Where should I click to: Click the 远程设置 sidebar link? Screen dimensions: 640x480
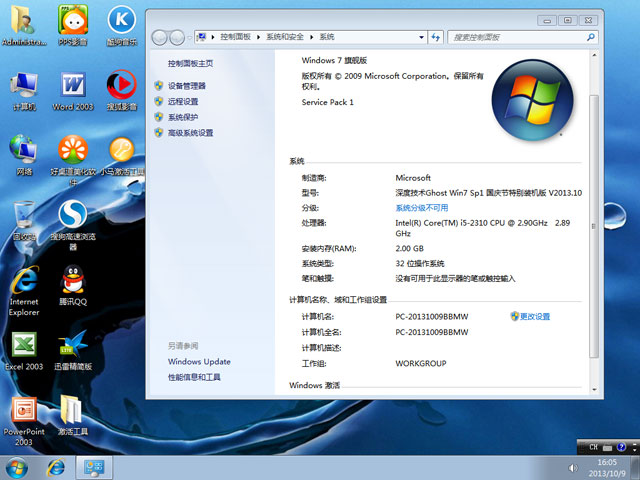(x=183, y=101)
